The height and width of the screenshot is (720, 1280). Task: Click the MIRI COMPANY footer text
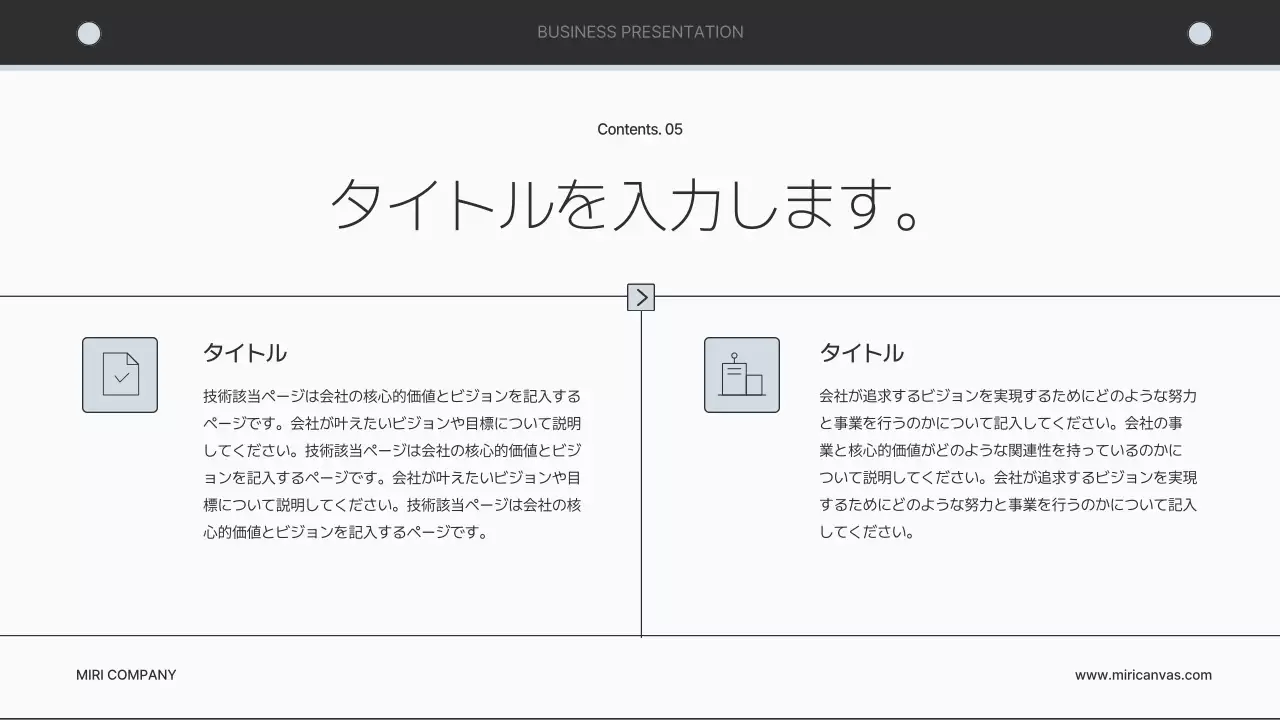126,675
